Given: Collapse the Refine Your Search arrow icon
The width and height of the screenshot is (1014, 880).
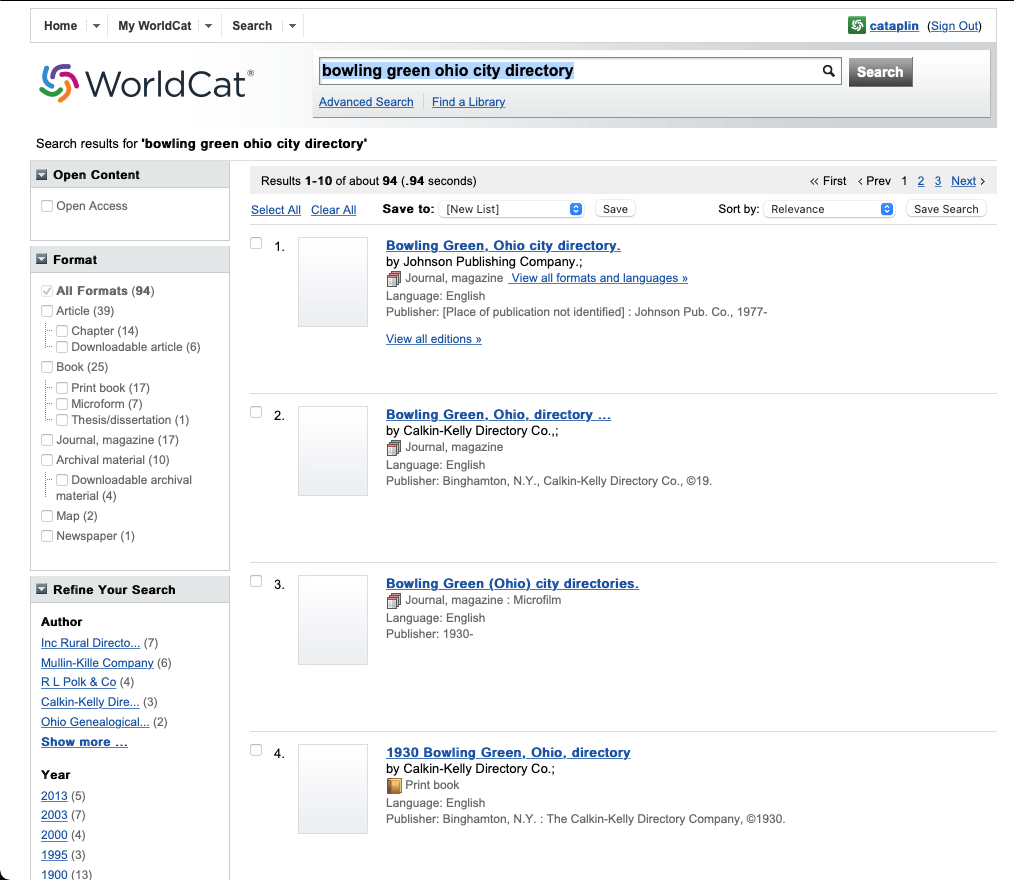Looking at the screenshot, I should pyautogui.click(x=42, y=590).
